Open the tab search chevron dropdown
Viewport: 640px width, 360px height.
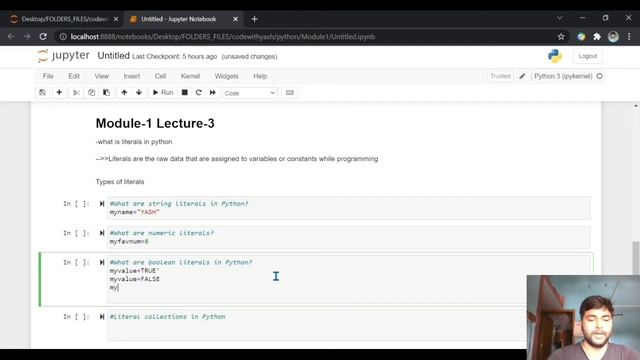pos(560,18)
